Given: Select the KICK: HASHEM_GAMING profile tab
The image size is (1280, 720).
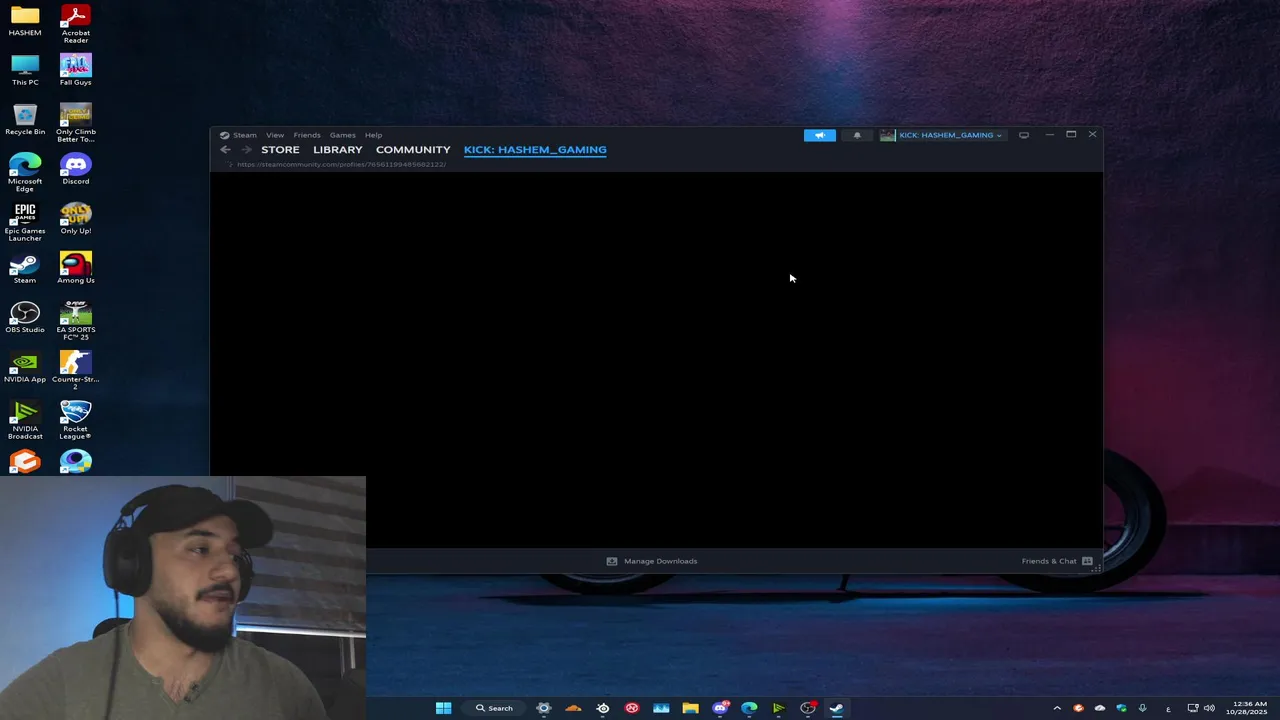Looking at the screenshot, I should click(x=535, y=150).
